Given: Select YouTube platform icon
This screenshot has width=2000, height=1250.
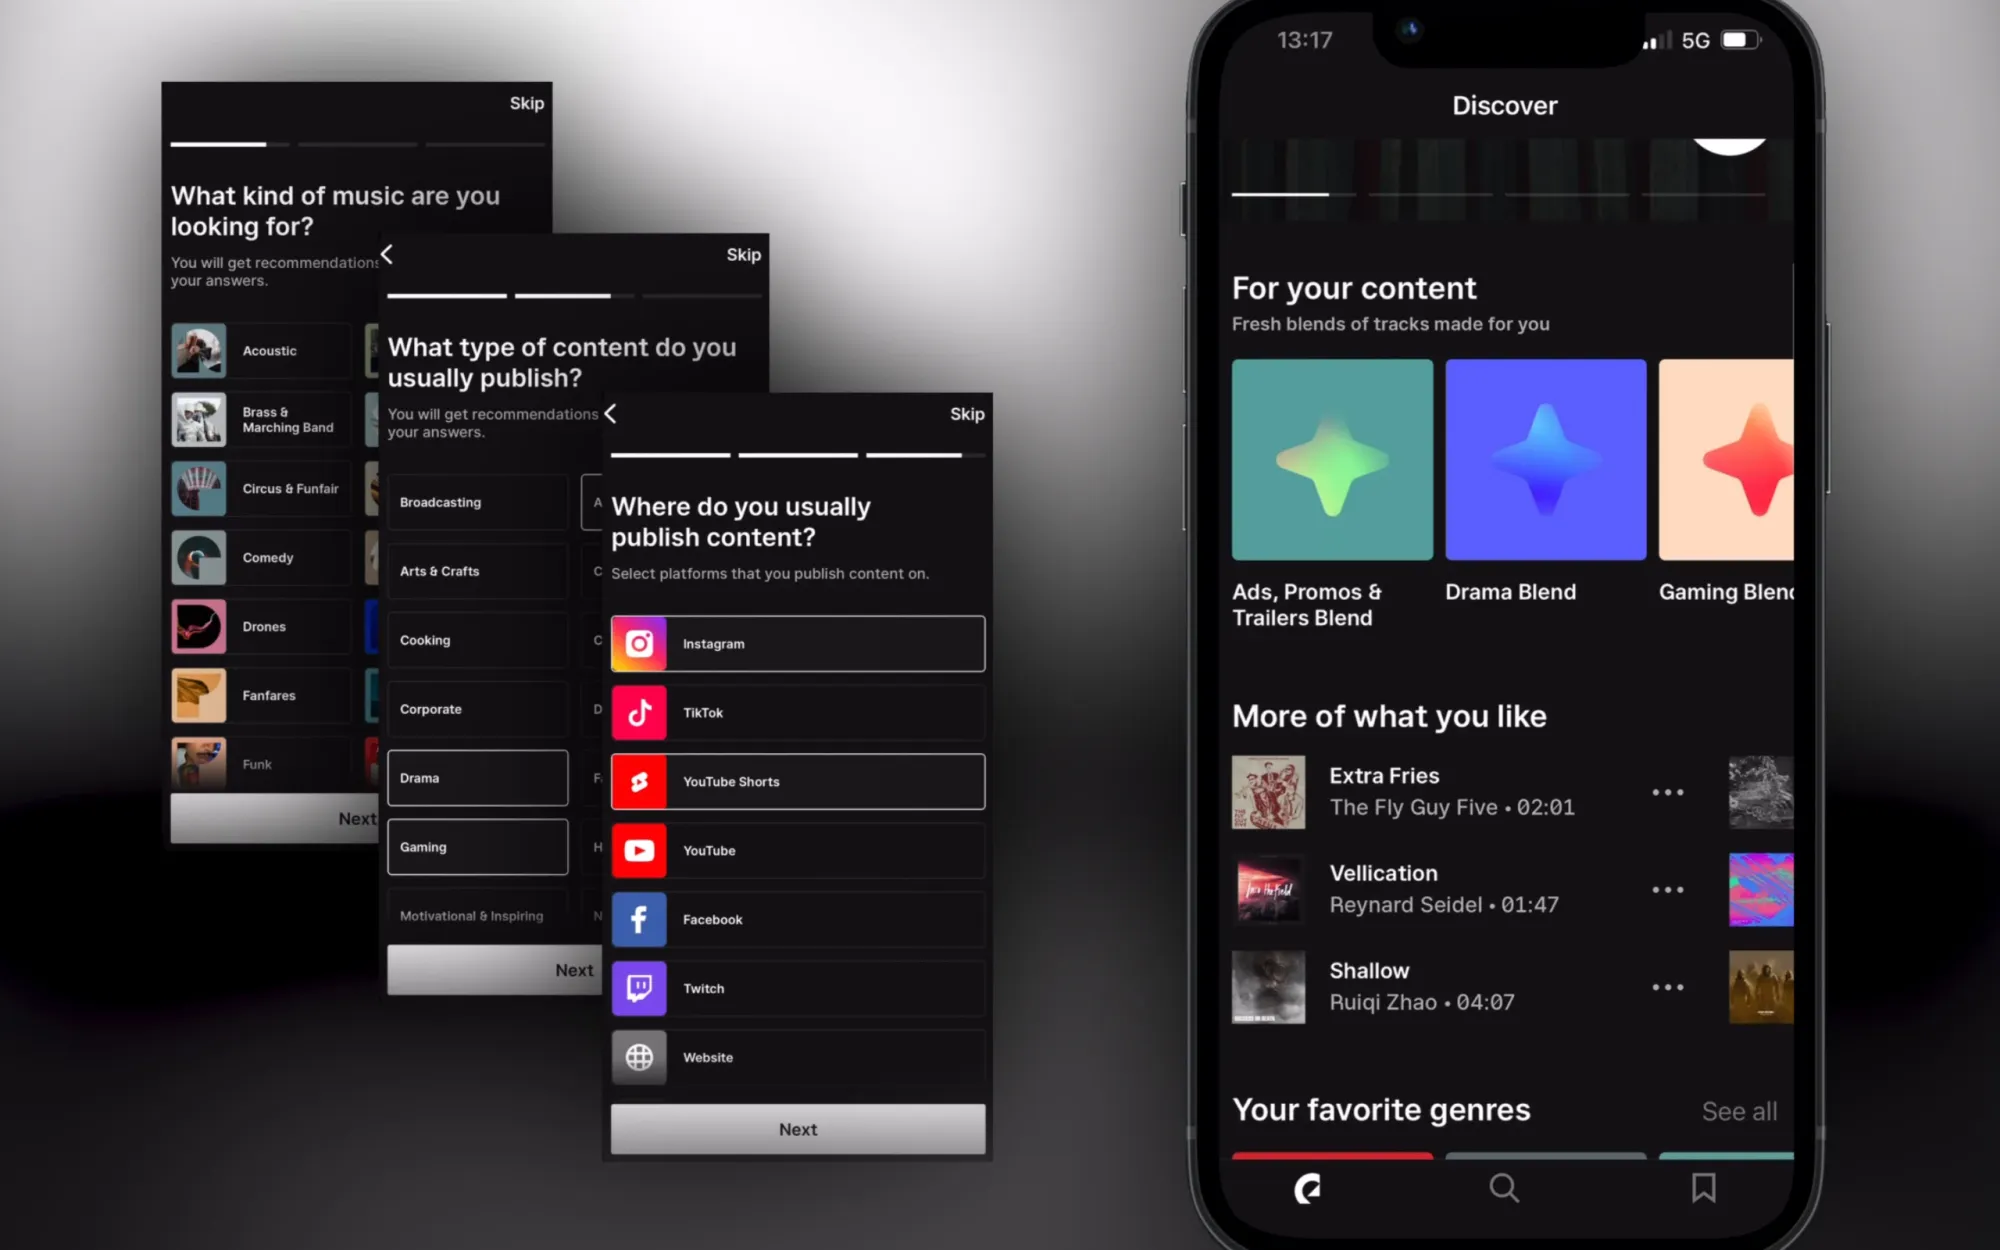Looking at the screenshot, I should tap(639, 850).
